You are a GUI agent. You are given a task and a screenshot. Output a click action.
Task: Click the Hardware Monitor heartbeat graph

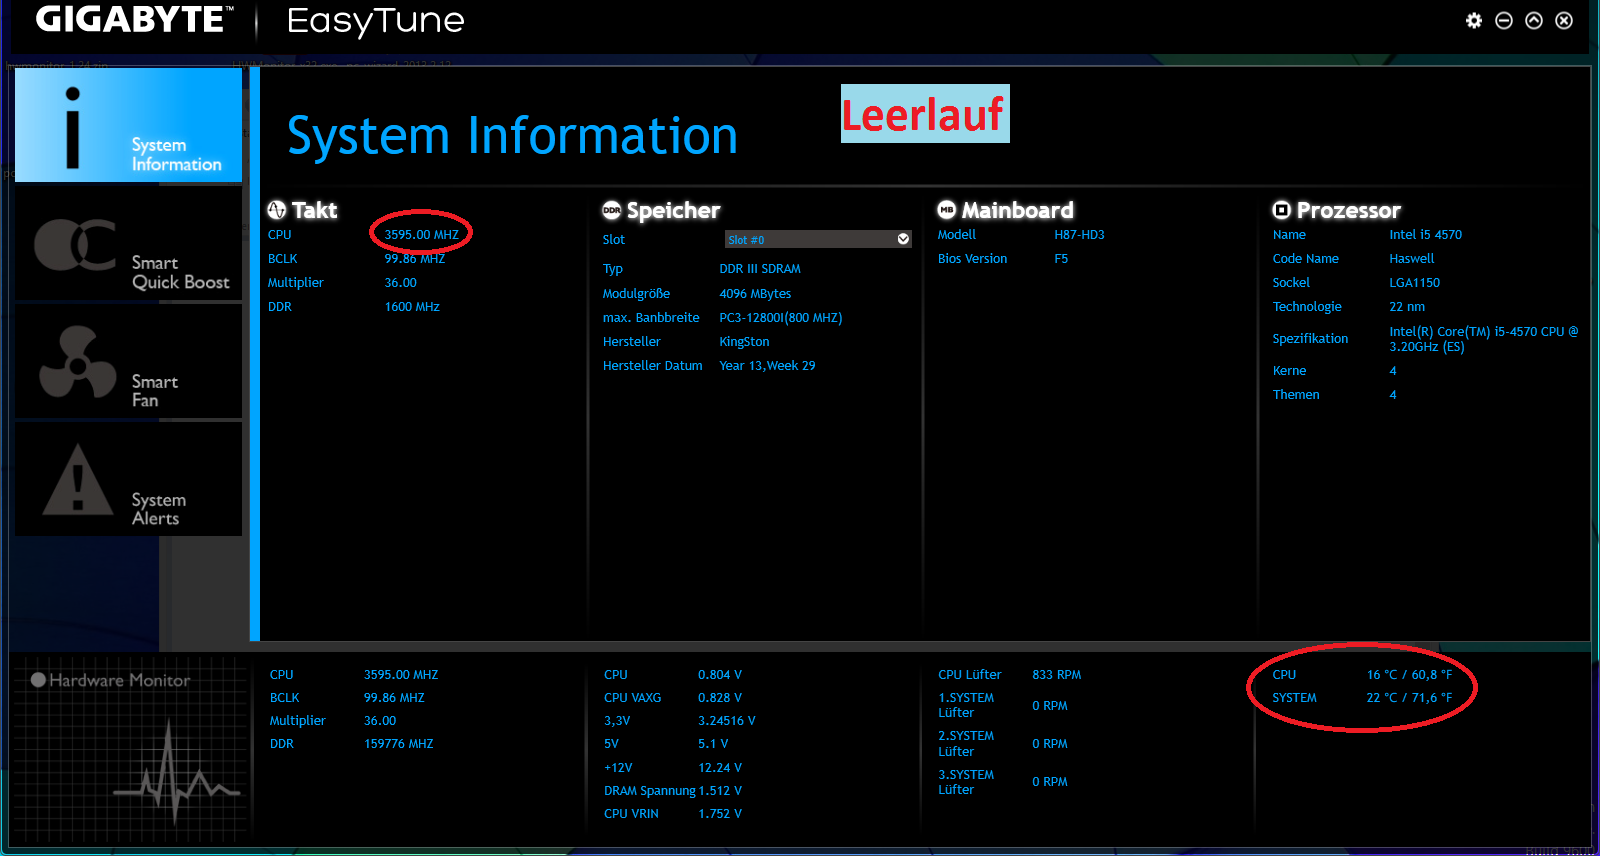point(176,770)
